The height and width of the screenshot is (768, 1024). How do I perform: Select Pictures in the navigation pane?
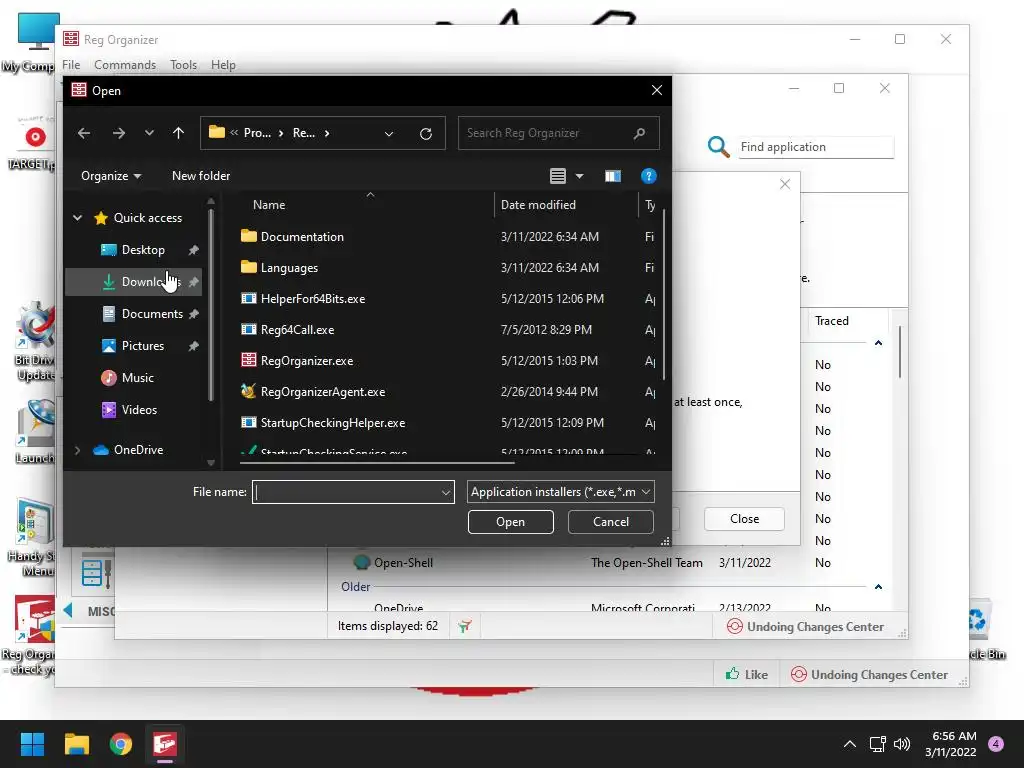[142, 345]
